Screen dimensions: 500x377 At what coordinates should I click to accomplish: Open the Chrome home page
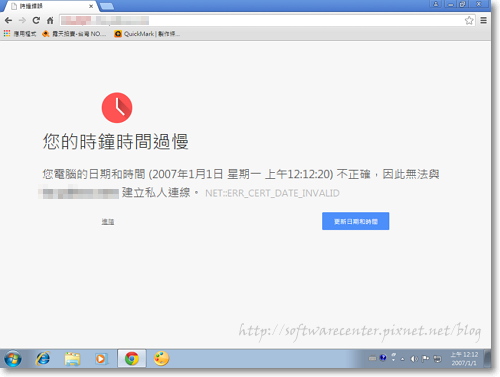click(x=50, y=21)
